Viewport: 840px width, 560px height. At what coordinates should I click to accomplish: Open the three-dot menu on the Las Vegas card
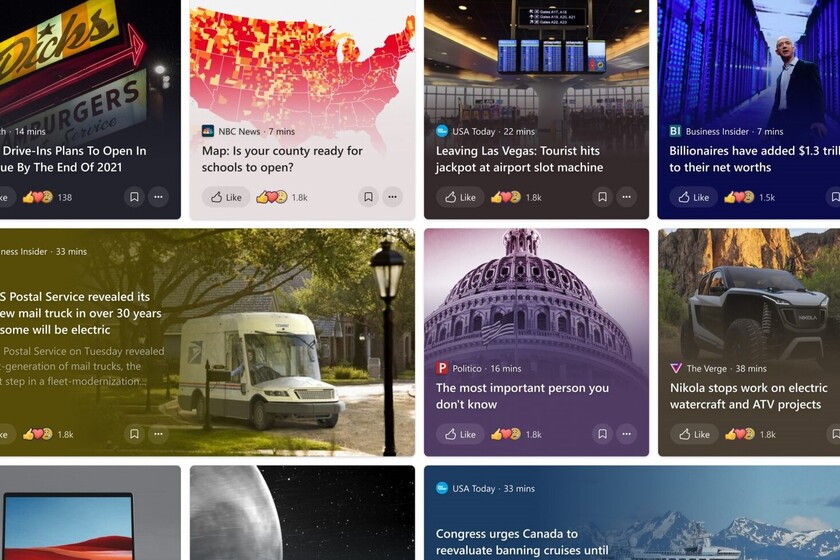point(626,197)
